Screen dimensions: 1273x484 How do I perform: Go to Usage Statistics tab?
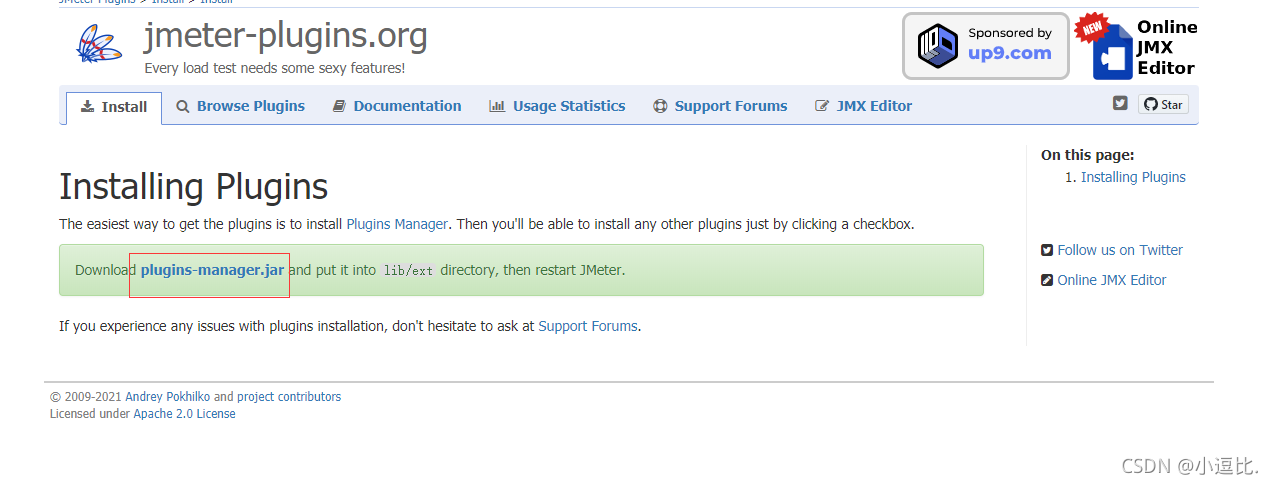(x=557, y=106)
